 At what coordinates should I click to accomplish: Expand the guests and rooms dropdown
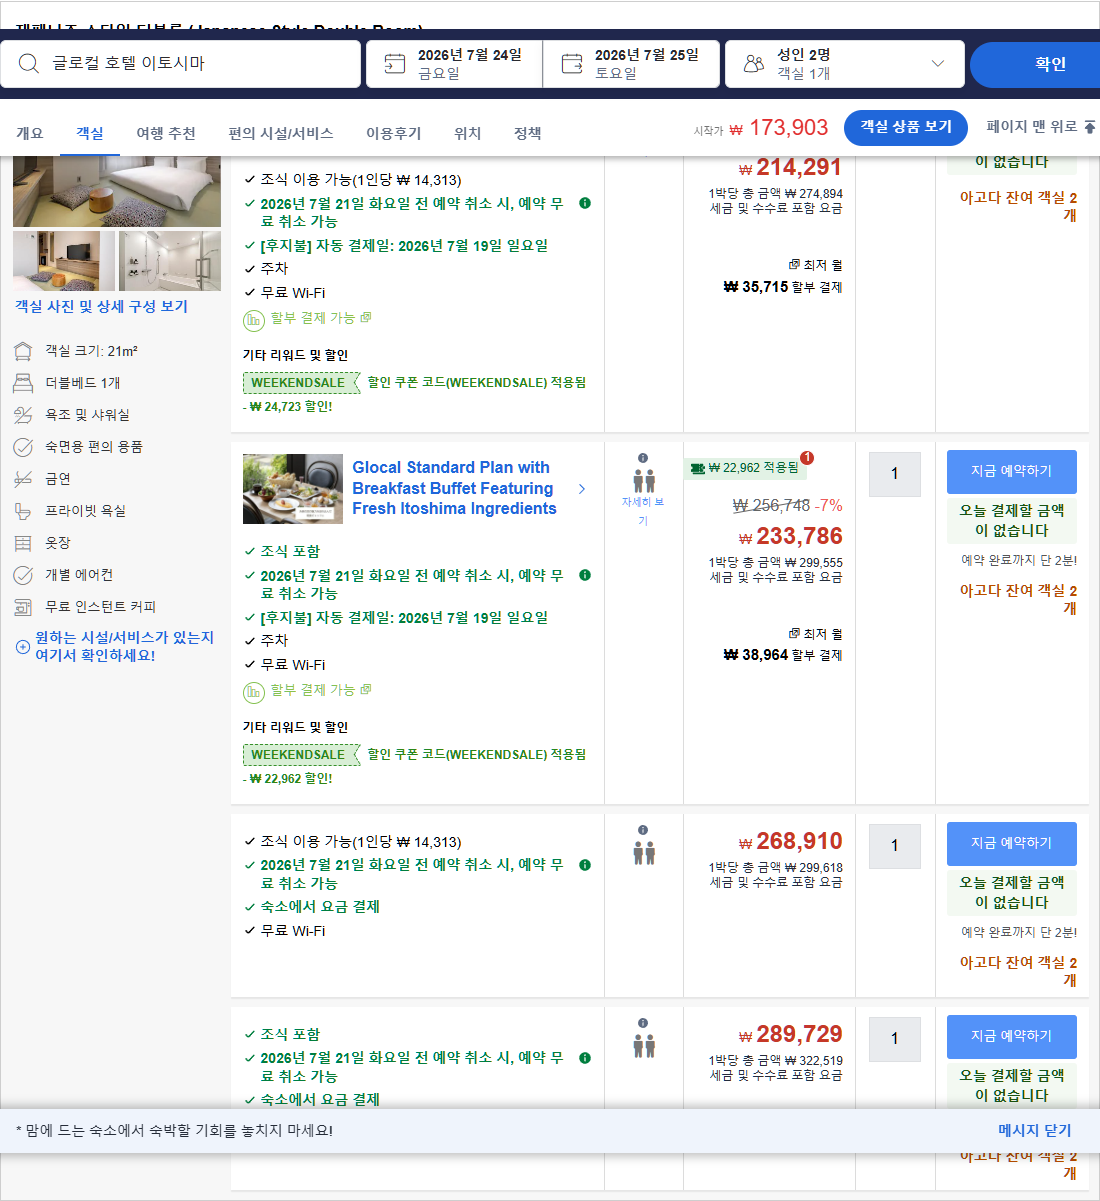click(x=938, y=63)
